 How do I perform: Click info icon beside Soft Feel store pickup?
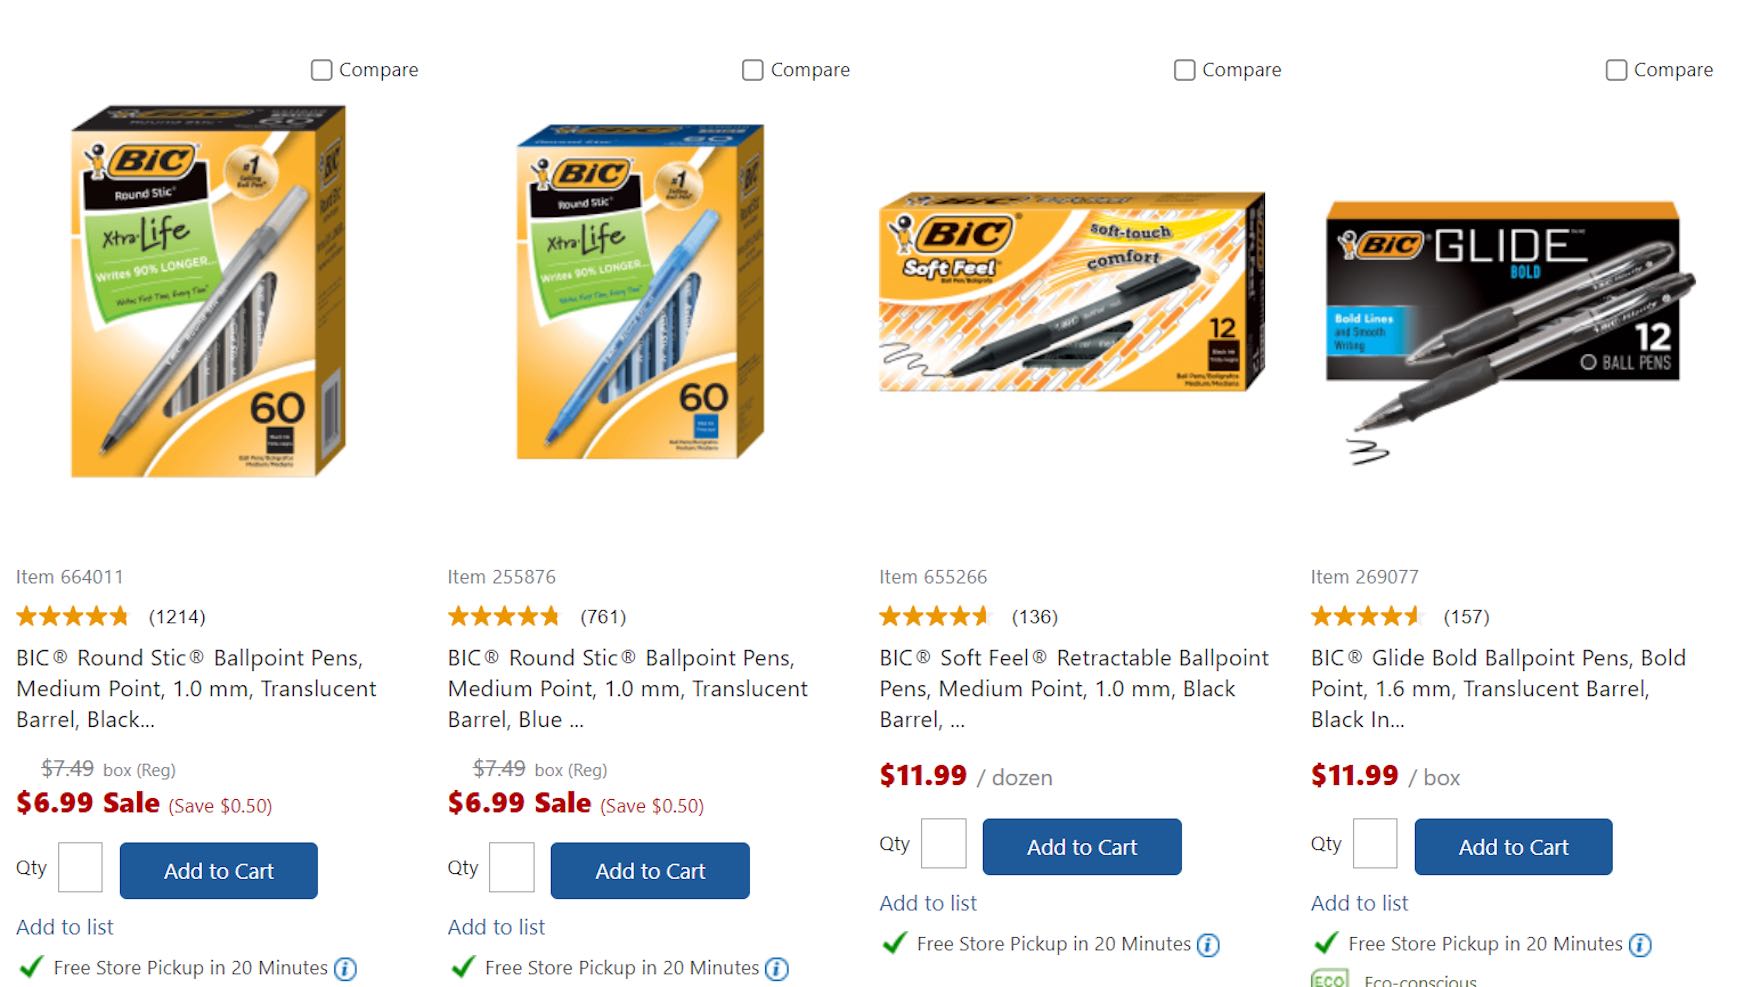[1208, 945]
